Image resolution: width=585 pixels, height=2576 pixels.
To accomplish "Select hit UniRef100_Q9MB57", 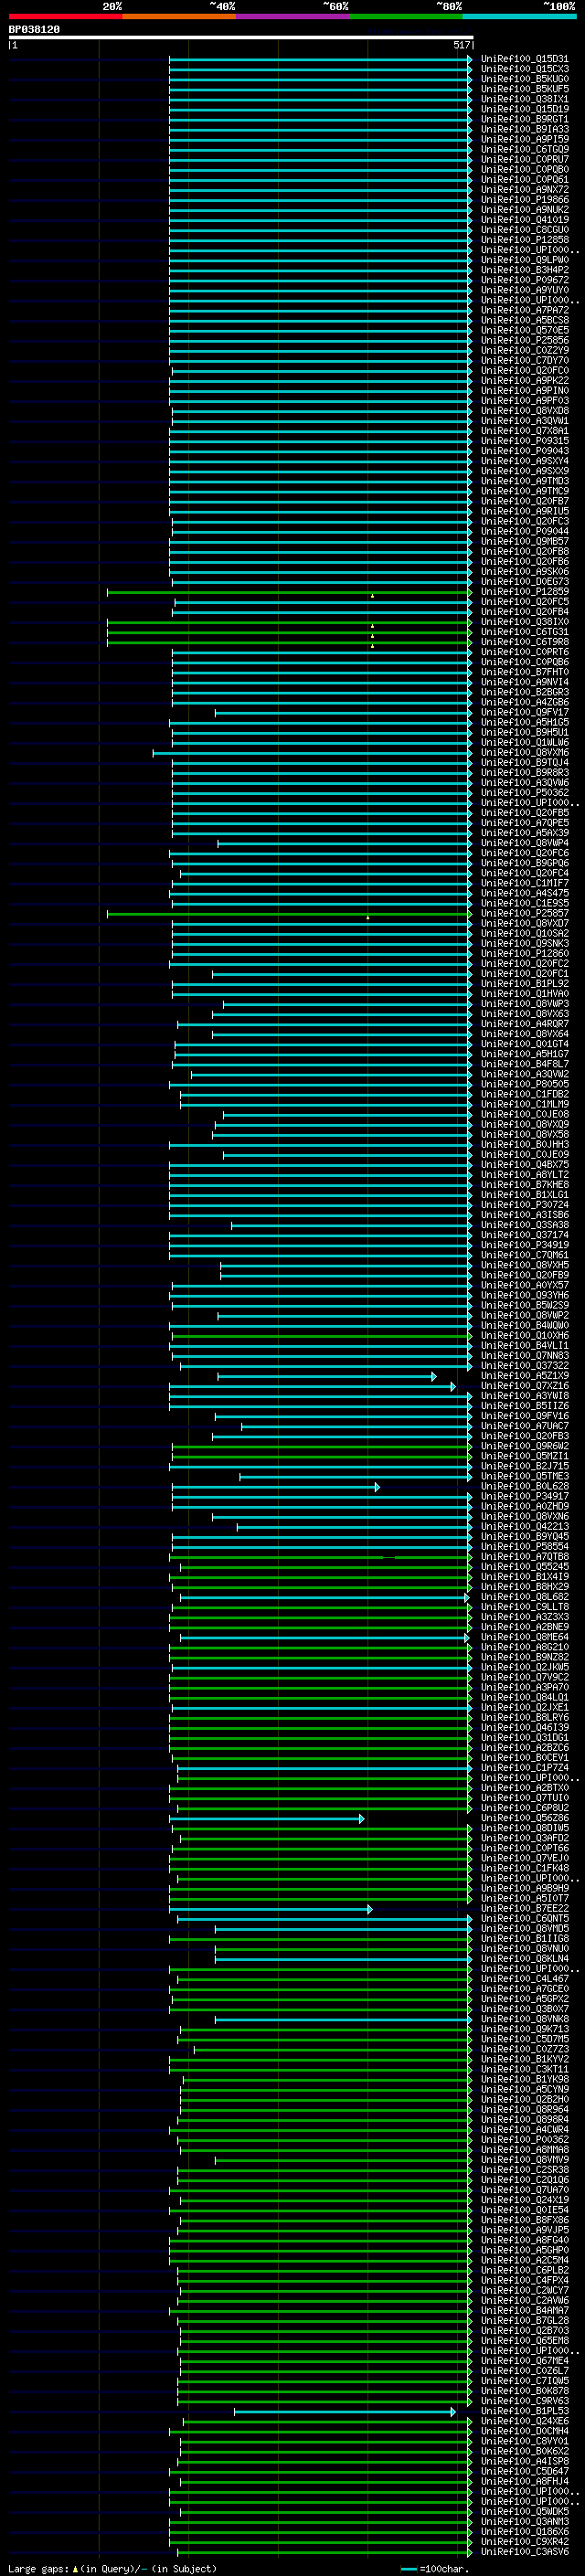I will point(525,541).
